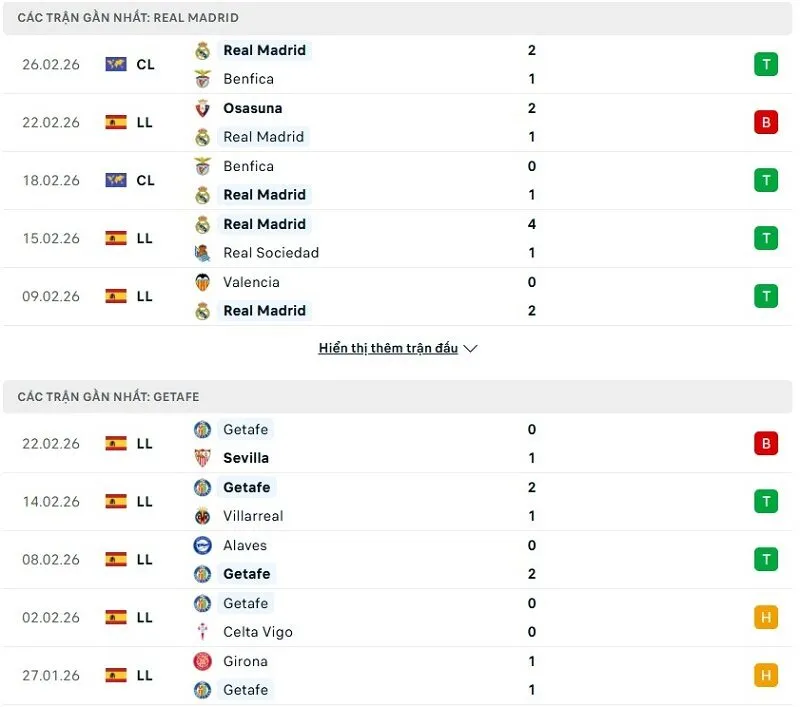The width and height of the screenshot is (800, 707).
Task: Open the Getafe club logo
Action: coord(203,429)
